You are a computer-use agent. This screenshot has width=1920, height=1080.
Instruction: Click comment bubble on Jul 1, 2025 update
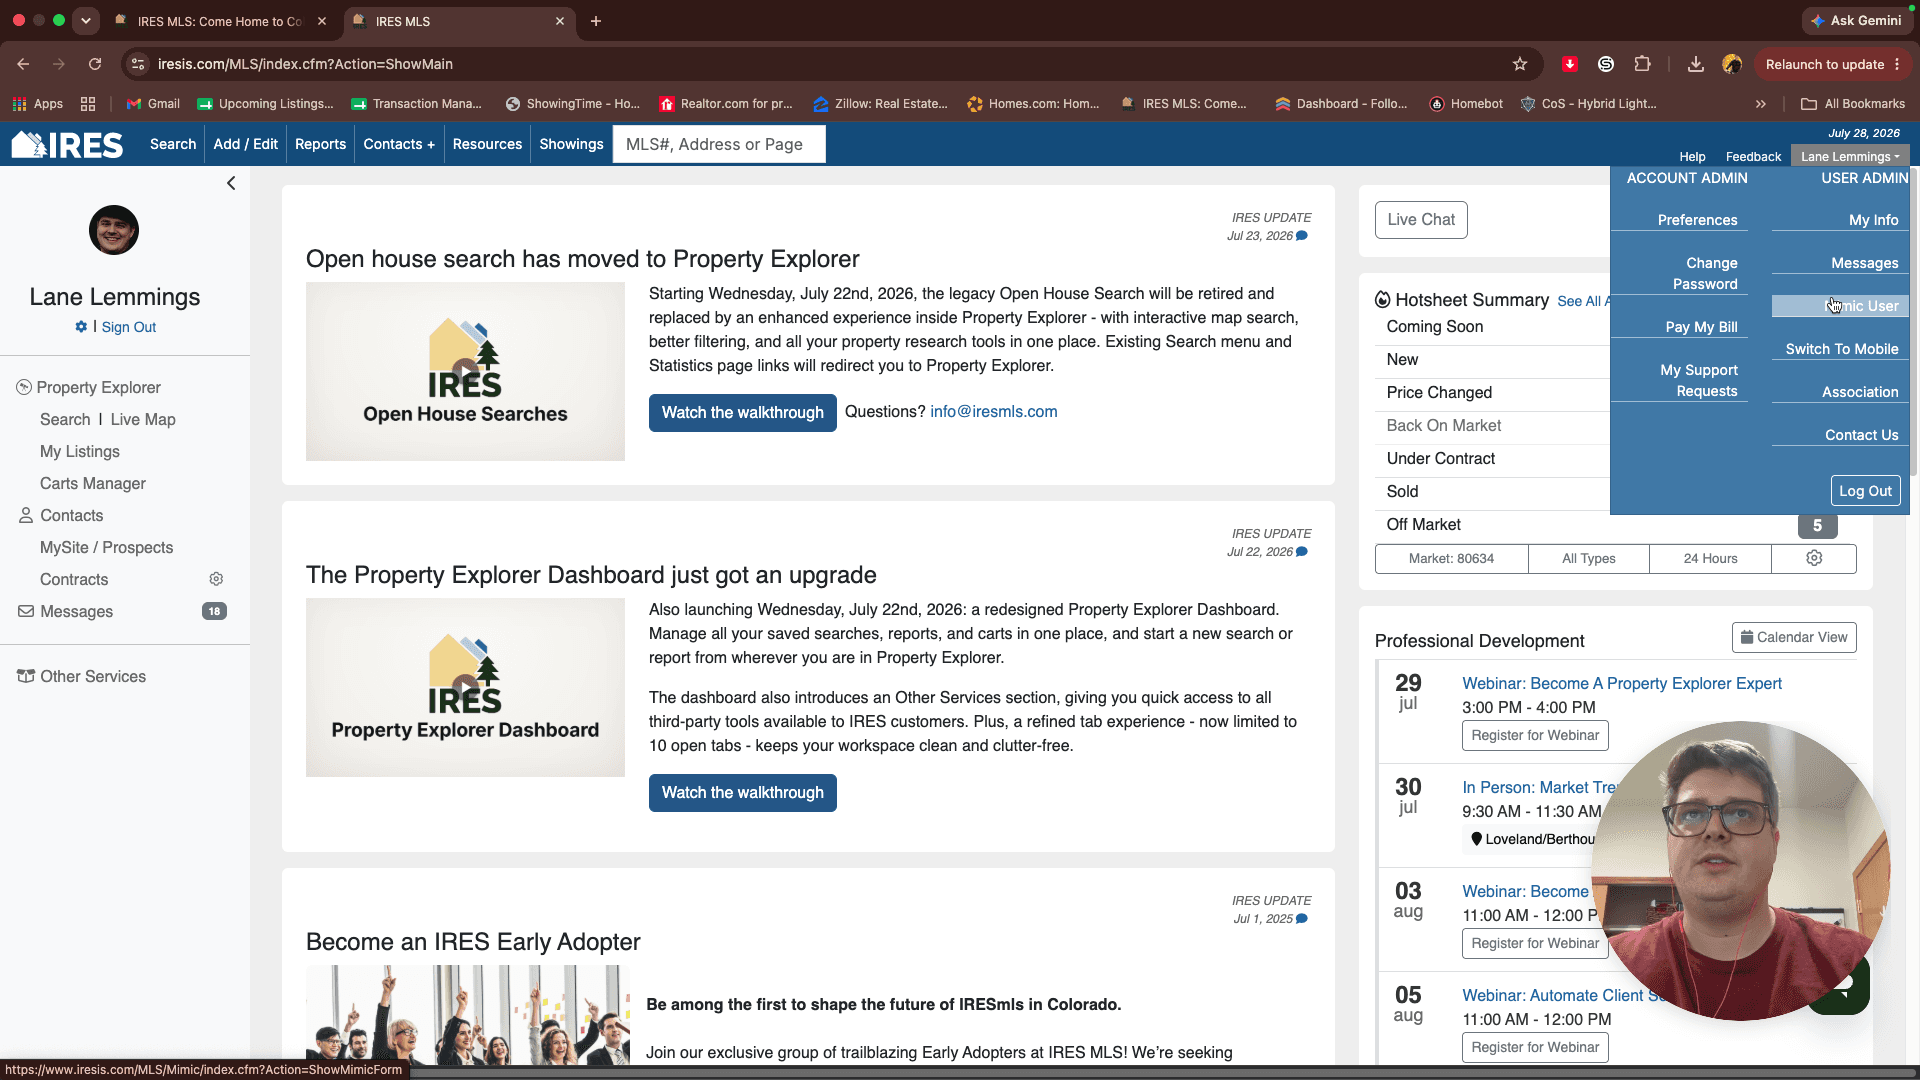[1302, 919]
